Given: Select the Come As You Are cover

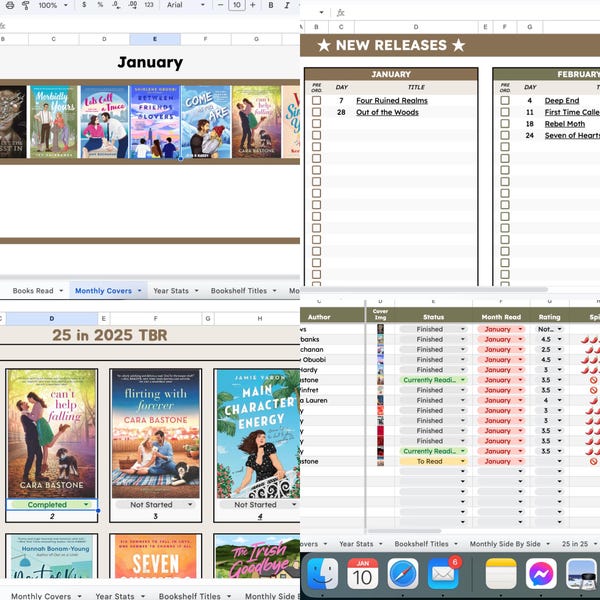Looking at the screenshot, I should (206, 122).
